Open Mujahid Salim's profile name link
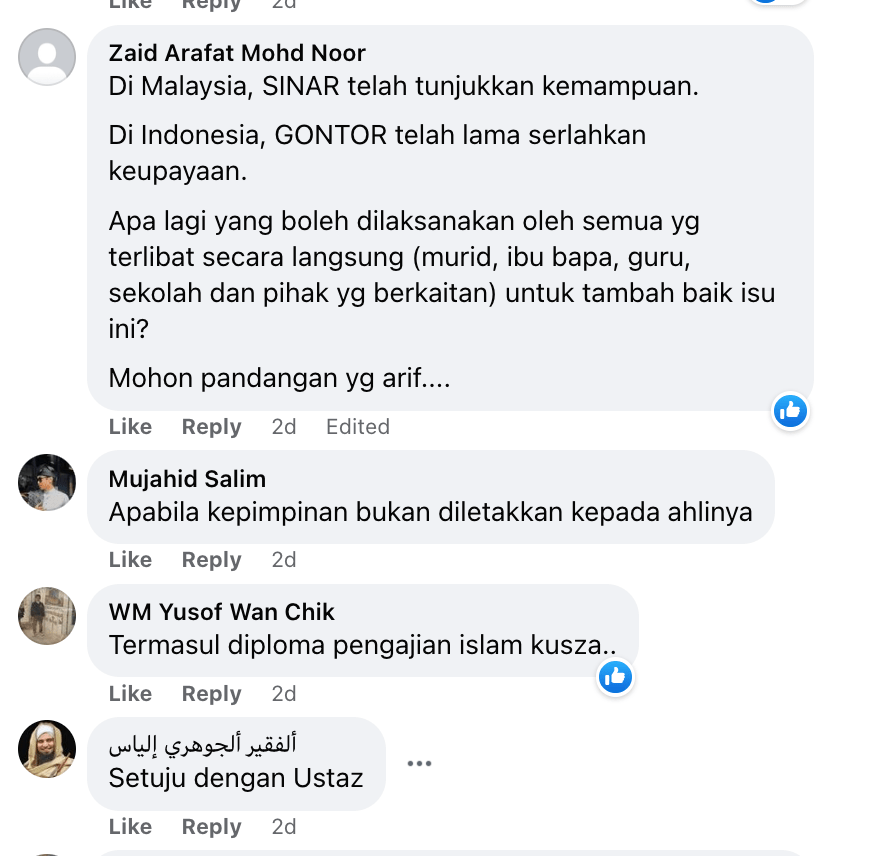The height and width of the screenshot is (856, 876). pyautogui.click(x=187, y=479)
